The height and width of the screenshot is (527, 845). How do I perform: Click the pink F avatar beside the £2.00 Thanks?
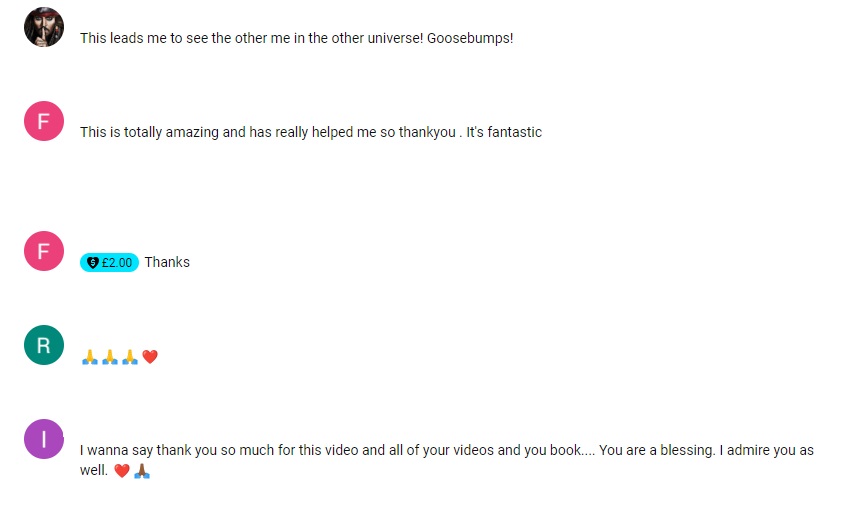[44, 251]
